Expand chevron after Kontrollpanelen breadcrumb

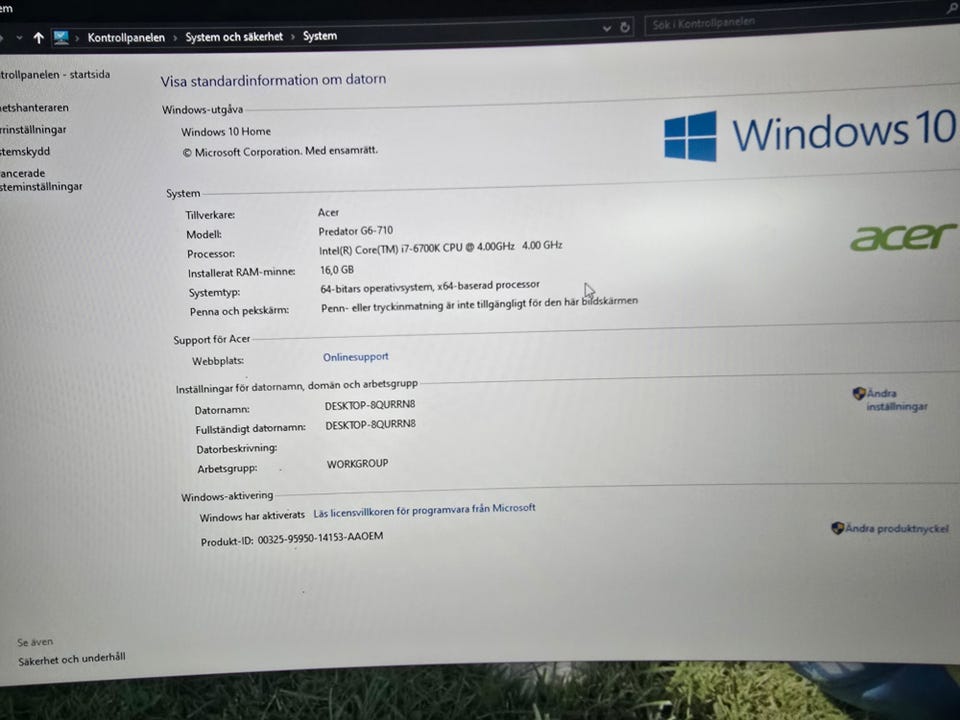click(x=175, y=37)
